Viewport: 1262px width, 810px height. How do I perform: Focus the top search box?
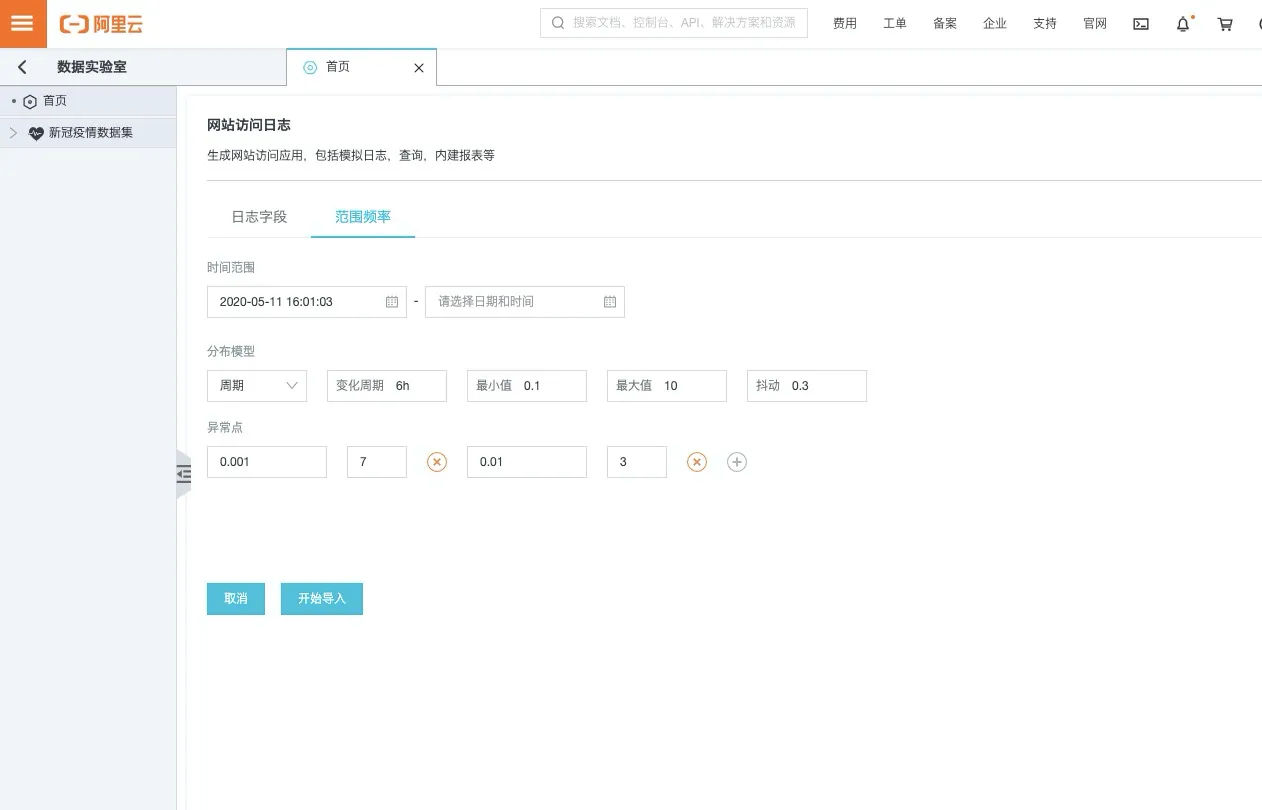coord(674,23)
